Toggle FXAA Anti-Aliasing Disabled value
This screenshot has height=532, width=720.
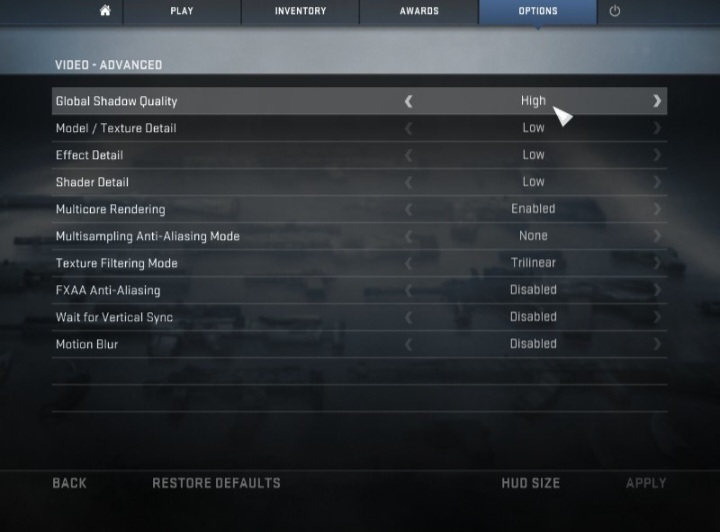pyautogui.click(x=533, y=290)
